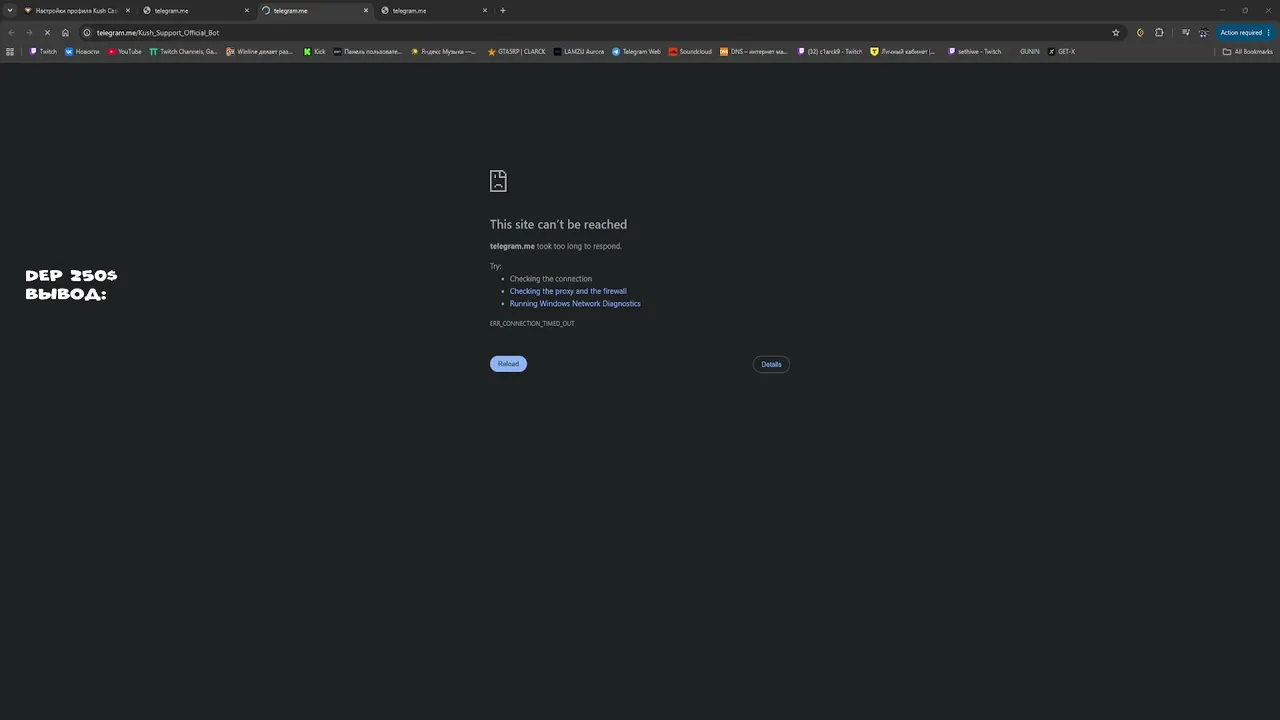Open the apps grid shortcut
This screenshot has width=1280, height=720.
coord(10,51)
